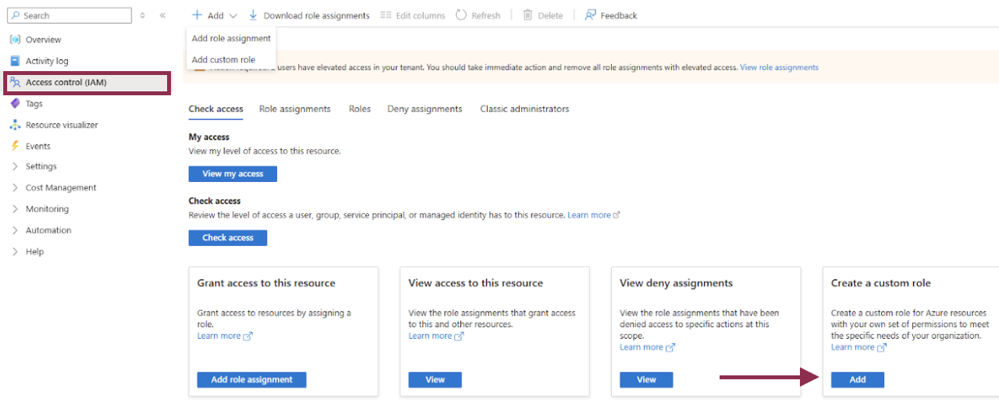Click the Feedback person icon
This screenshot has width=999, height=420.
click(x=591, y=15)
